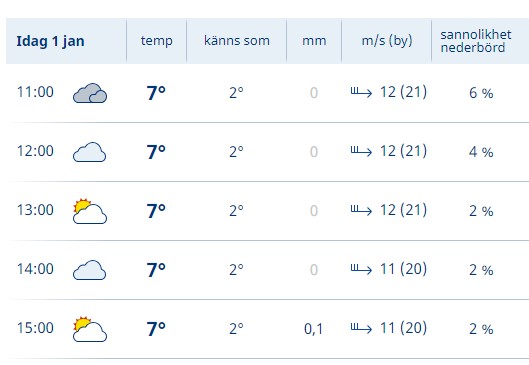Click the 'sannolikhet nederbörd' column header
The height and width of the screenshot is (365, 529).
tap(476, 41)
